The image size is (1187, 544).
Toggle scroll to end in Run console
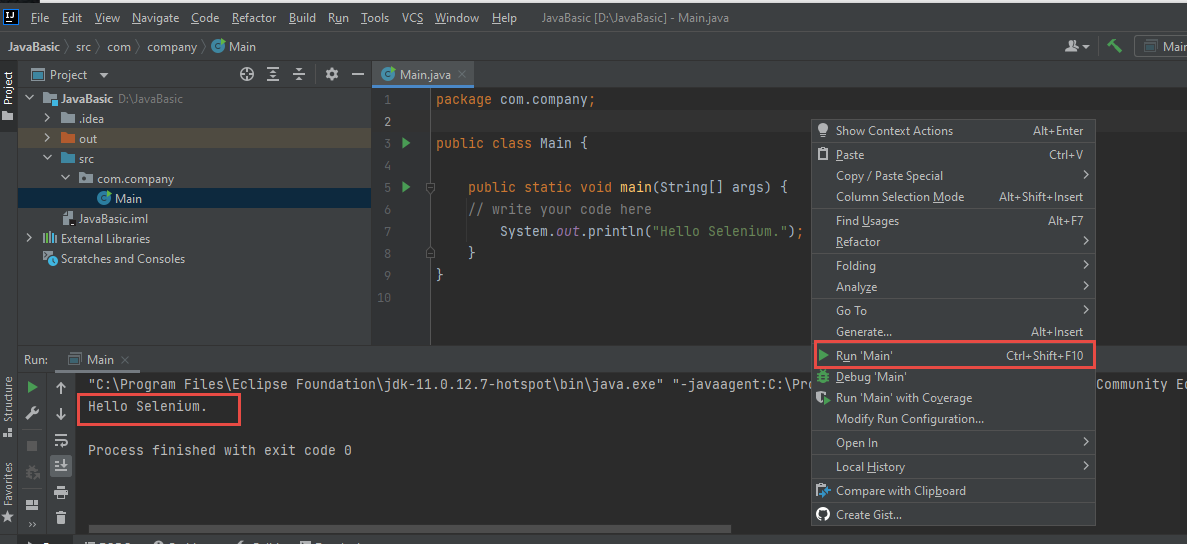[61, 465]
